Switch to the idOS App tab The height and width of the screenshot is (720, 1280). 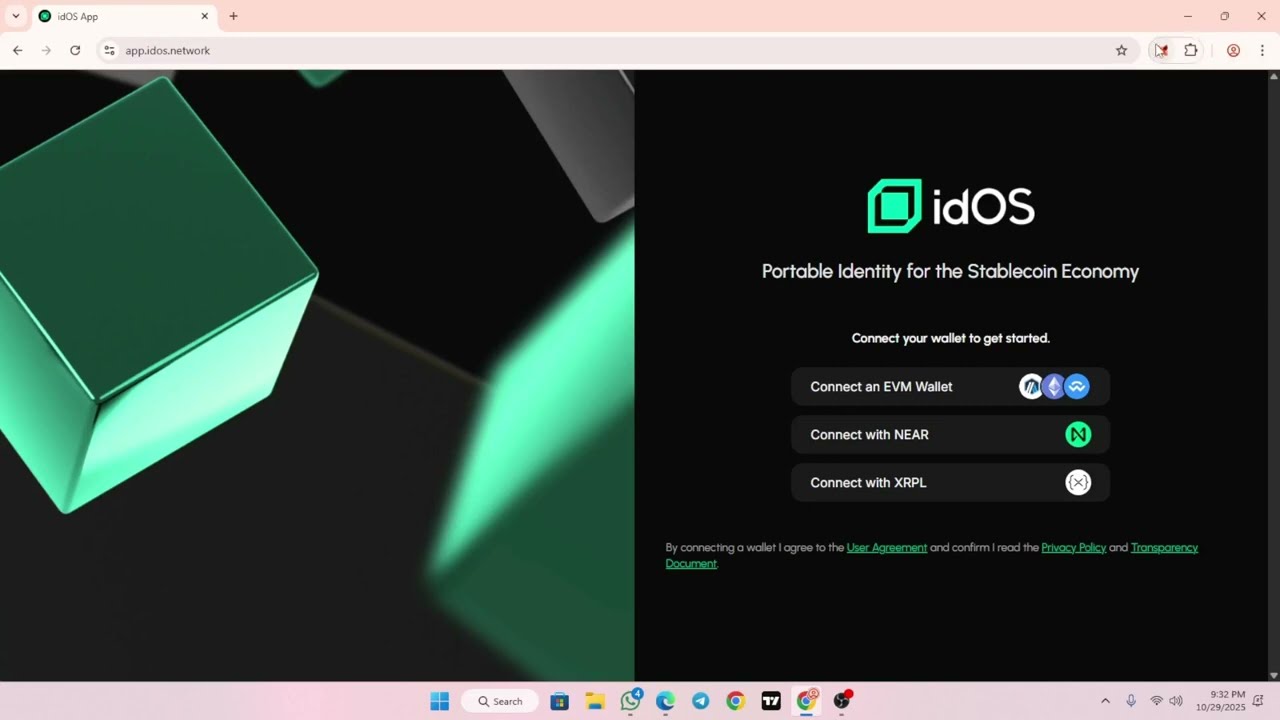click(x=124, y=16)
